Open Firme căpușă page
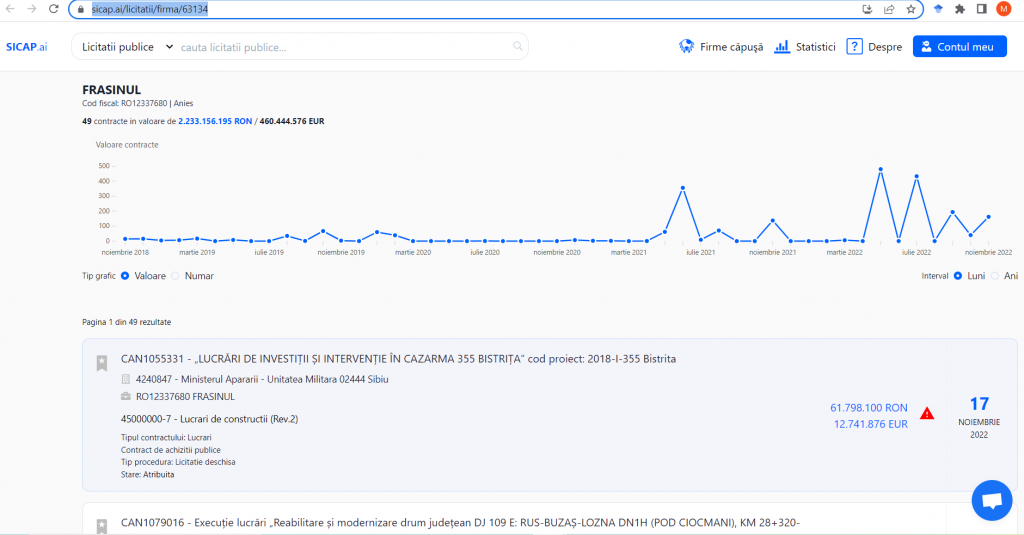The height and width of the screenshot is (535, 1024). pyautogui.click(x=720, y=47)
